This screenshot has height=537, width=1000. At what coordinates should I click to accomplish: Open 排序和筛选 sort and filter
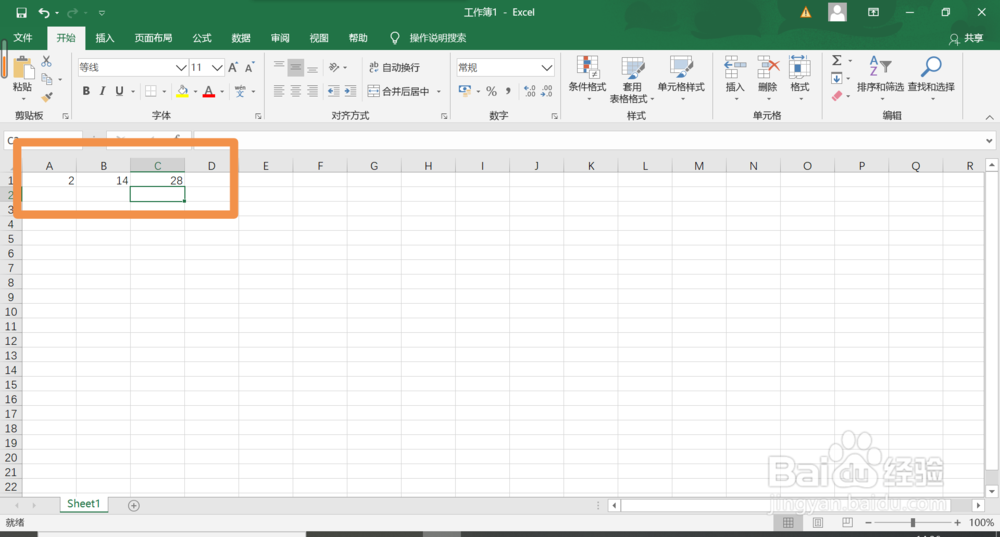coord(880,78)
